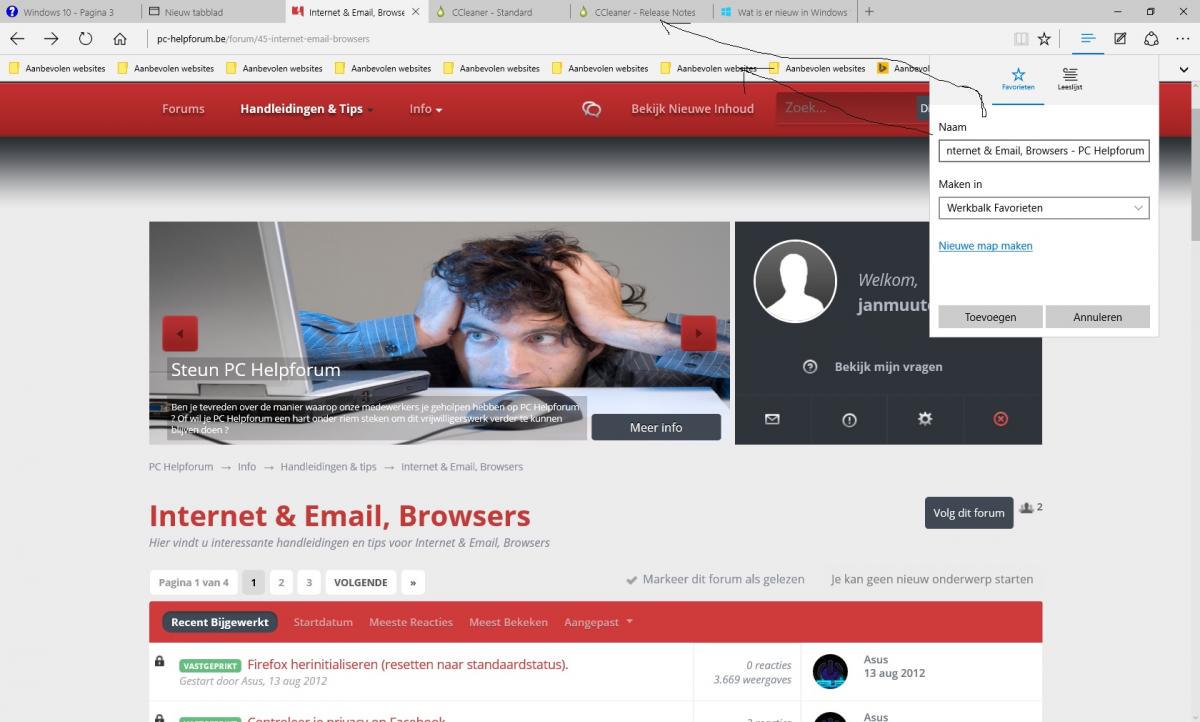Viewport: 1200px width, 722px height.
Task: Click the VOLGENDE pagination button
Action: click(x=360, y=582)
